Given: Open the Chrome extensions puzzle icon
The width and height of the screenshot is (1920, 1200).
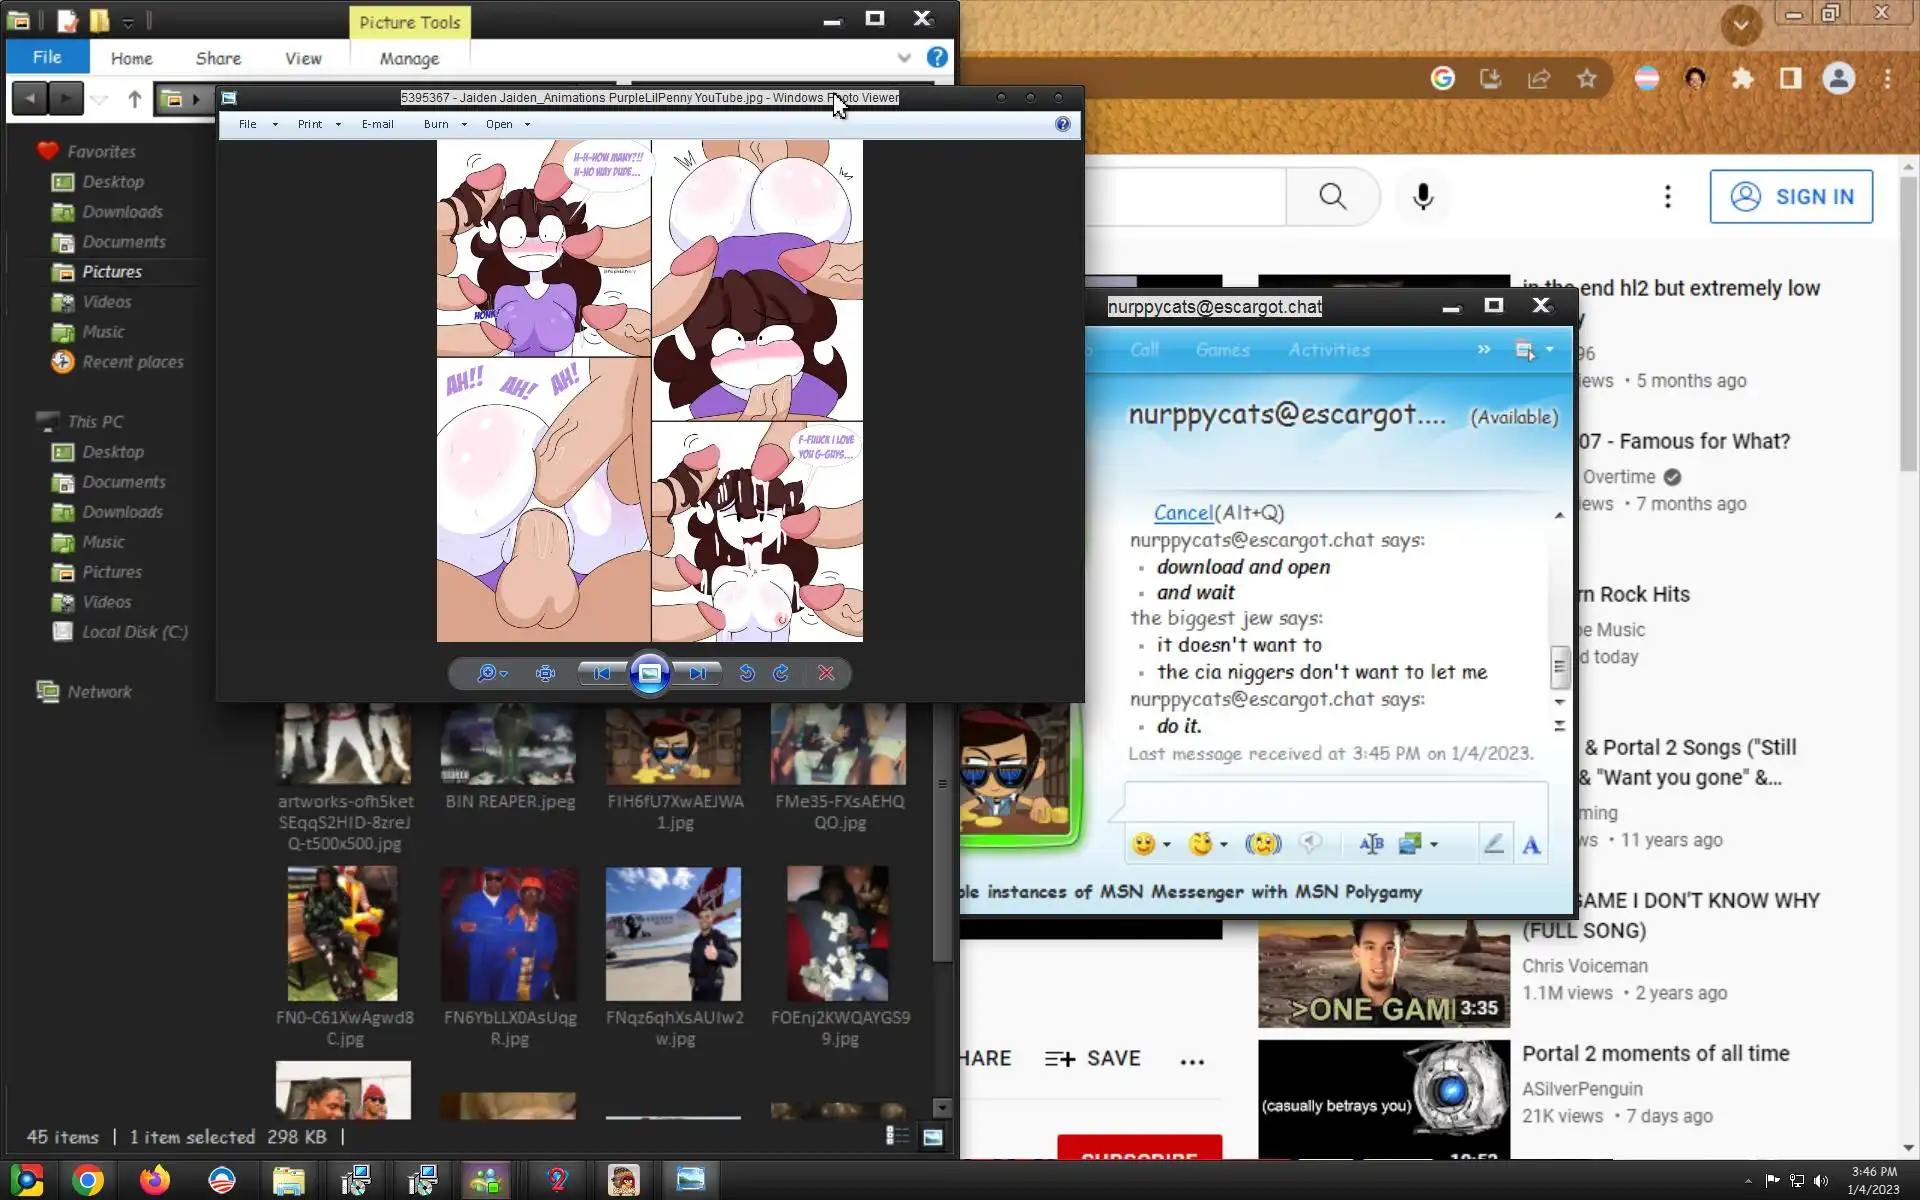Looking at the screenshot, I should [1743, 79].
